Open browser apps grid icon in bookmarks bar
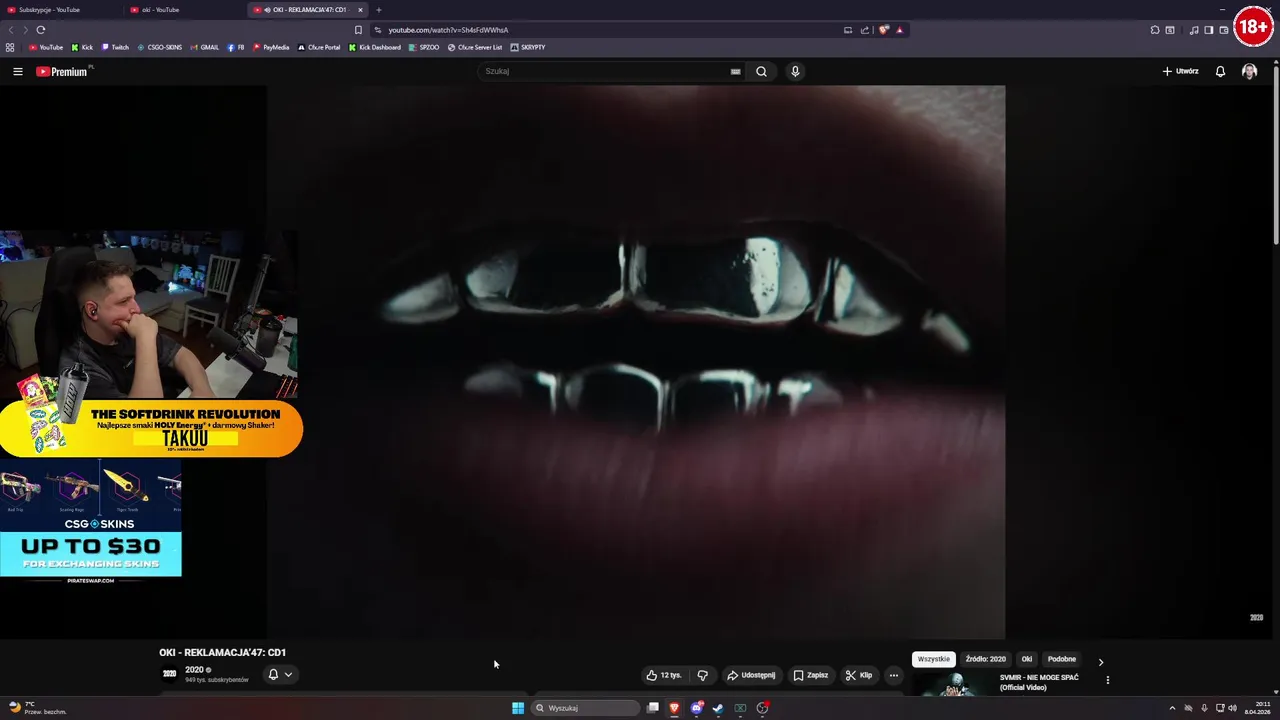The height and width of the screenshot is (720, 1280). pos(10,47)
